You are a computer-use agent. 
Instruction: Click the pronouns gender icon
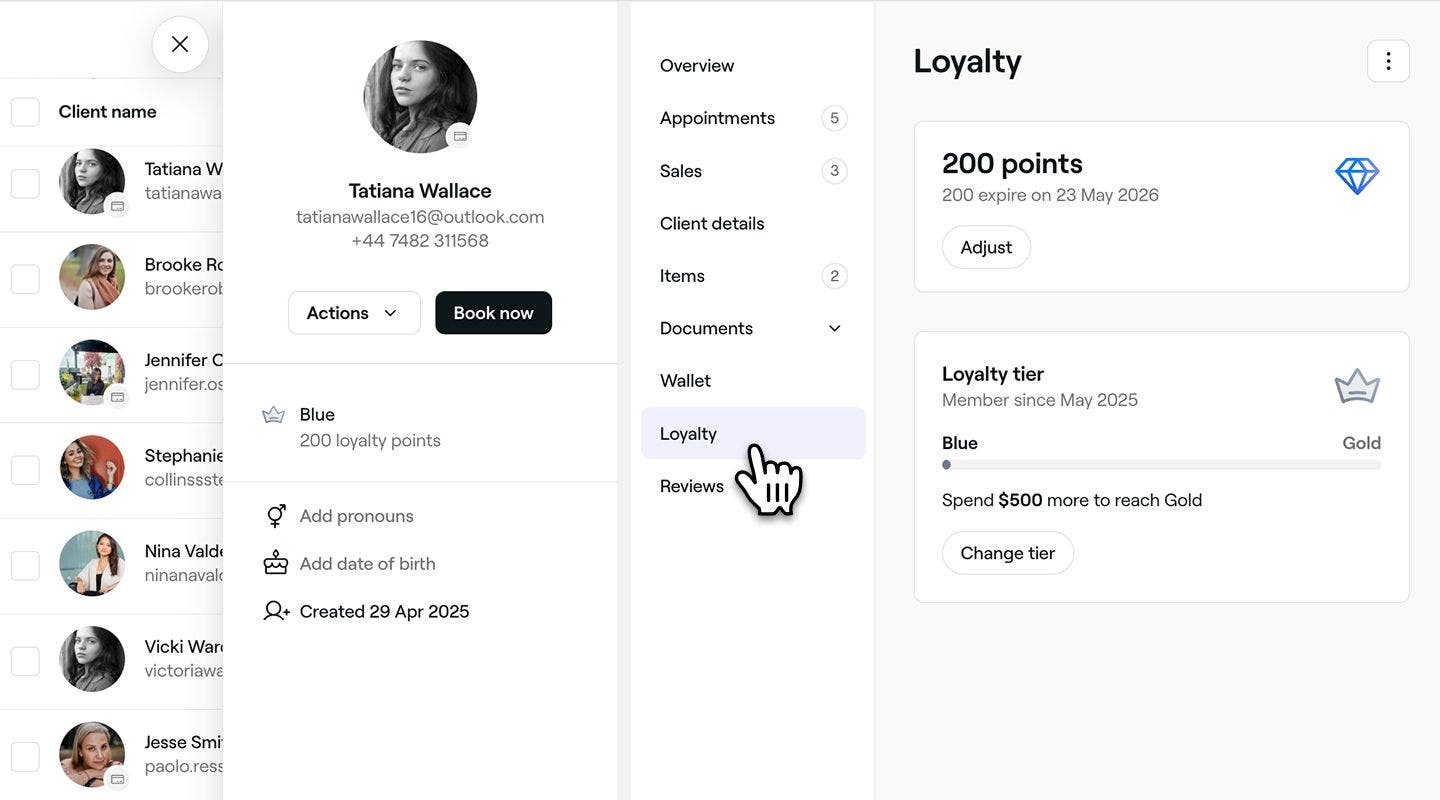276,516
